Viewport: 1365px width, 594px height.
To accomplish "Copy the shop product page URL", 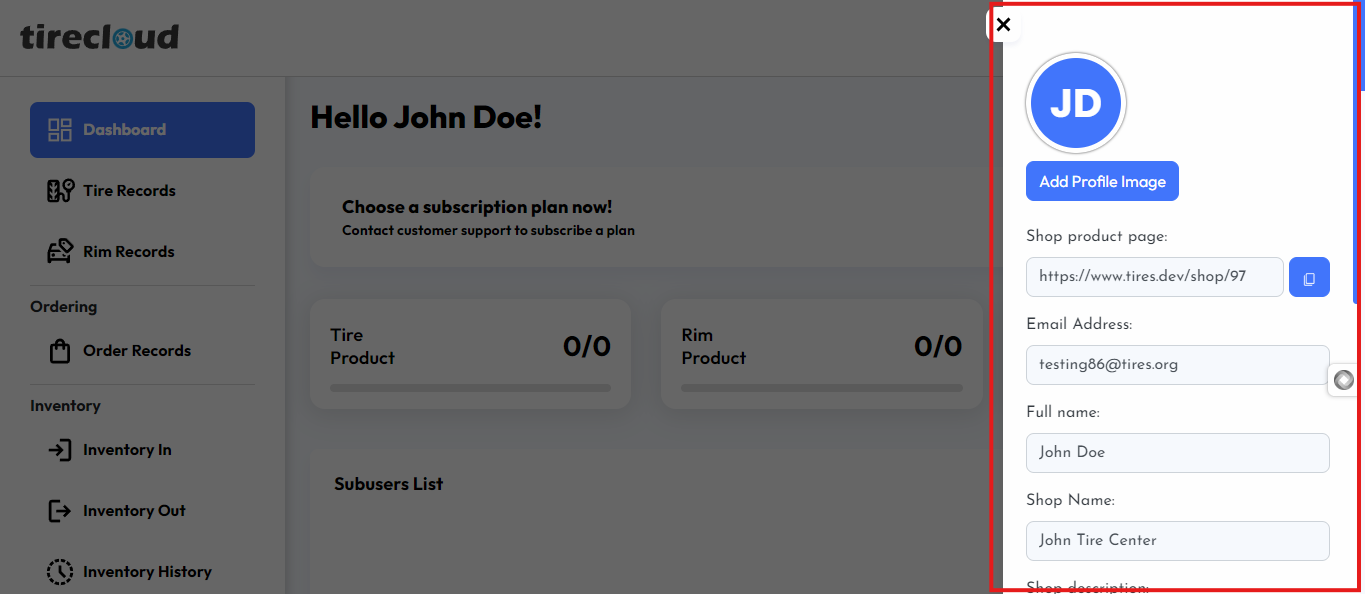I will [x=1309, y=277].
